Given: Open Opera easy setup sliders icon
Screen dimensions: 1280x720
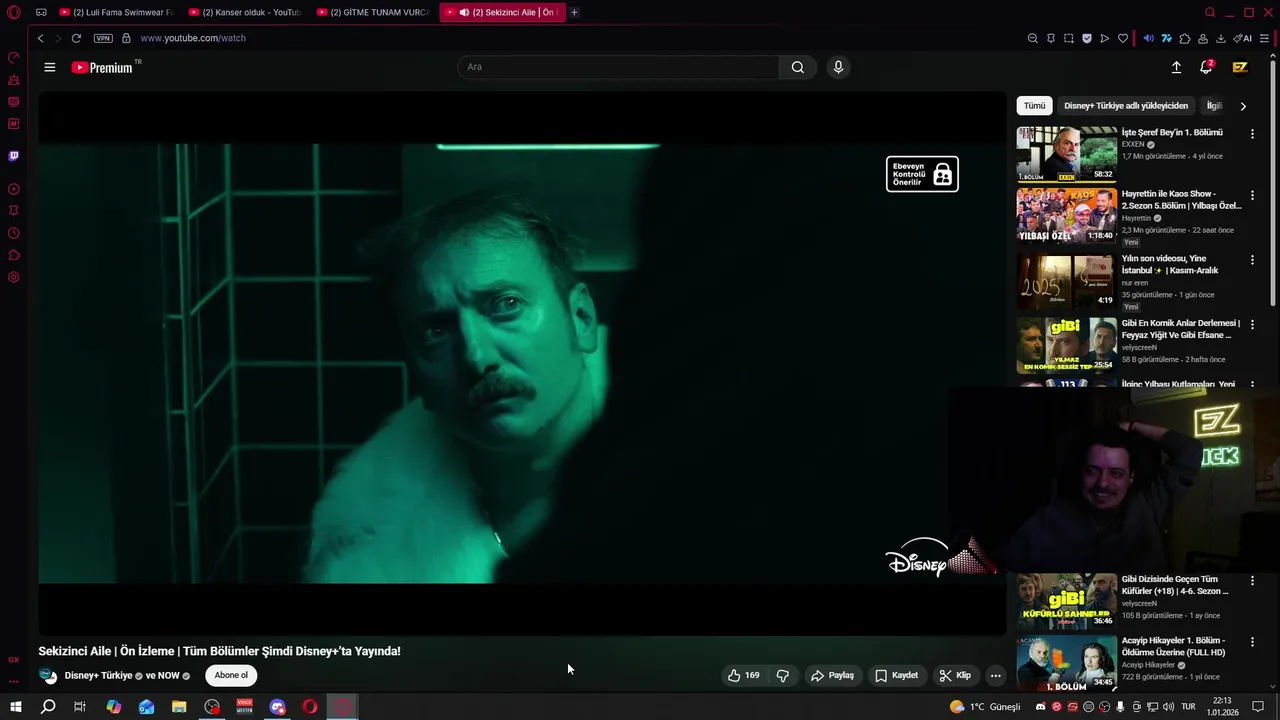Looking at the screenshot, I should [1265, 38].
